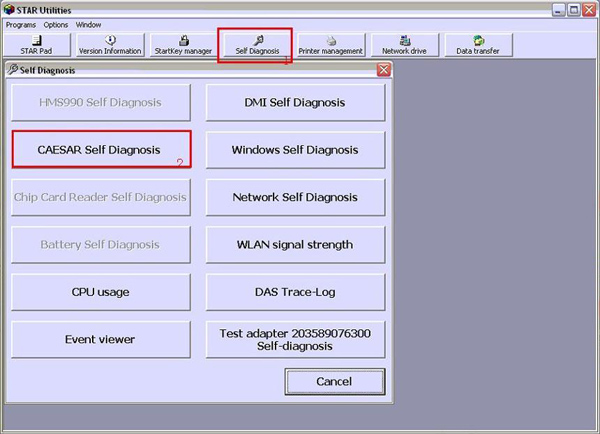
Task: Cancel the Self Diagnosis dialog
Action: pos(335,382)
